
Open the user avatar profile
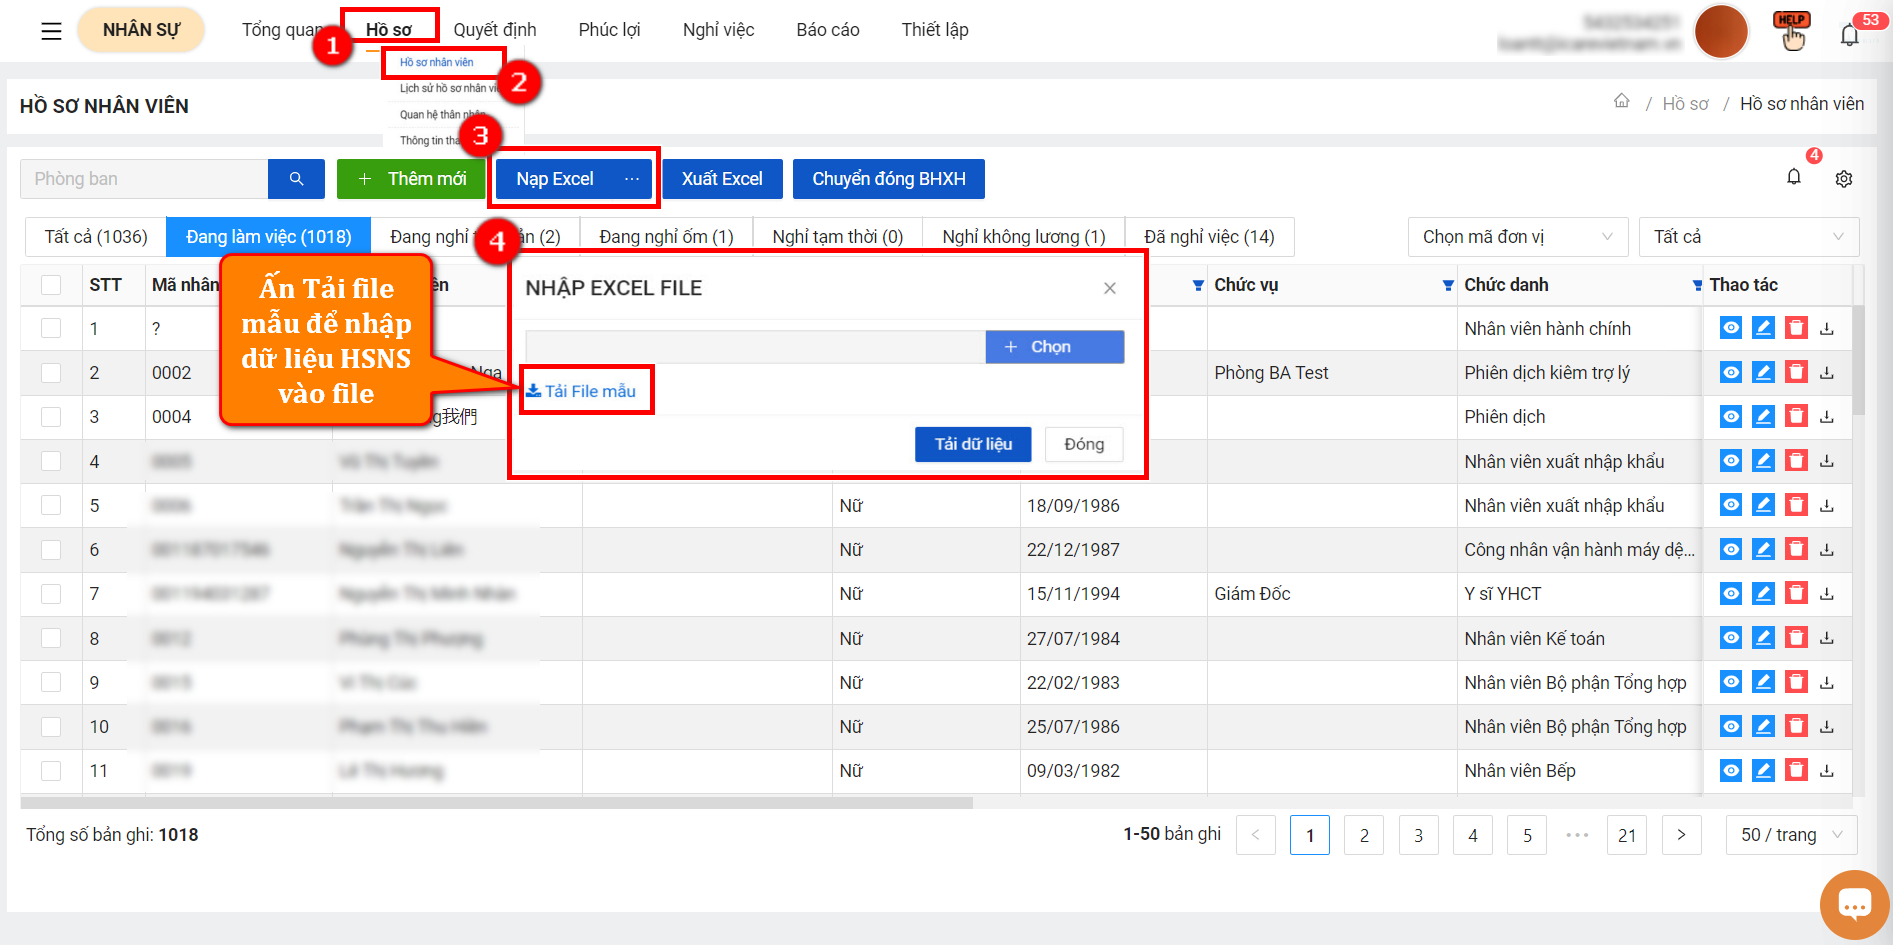tap(1721, 31)
